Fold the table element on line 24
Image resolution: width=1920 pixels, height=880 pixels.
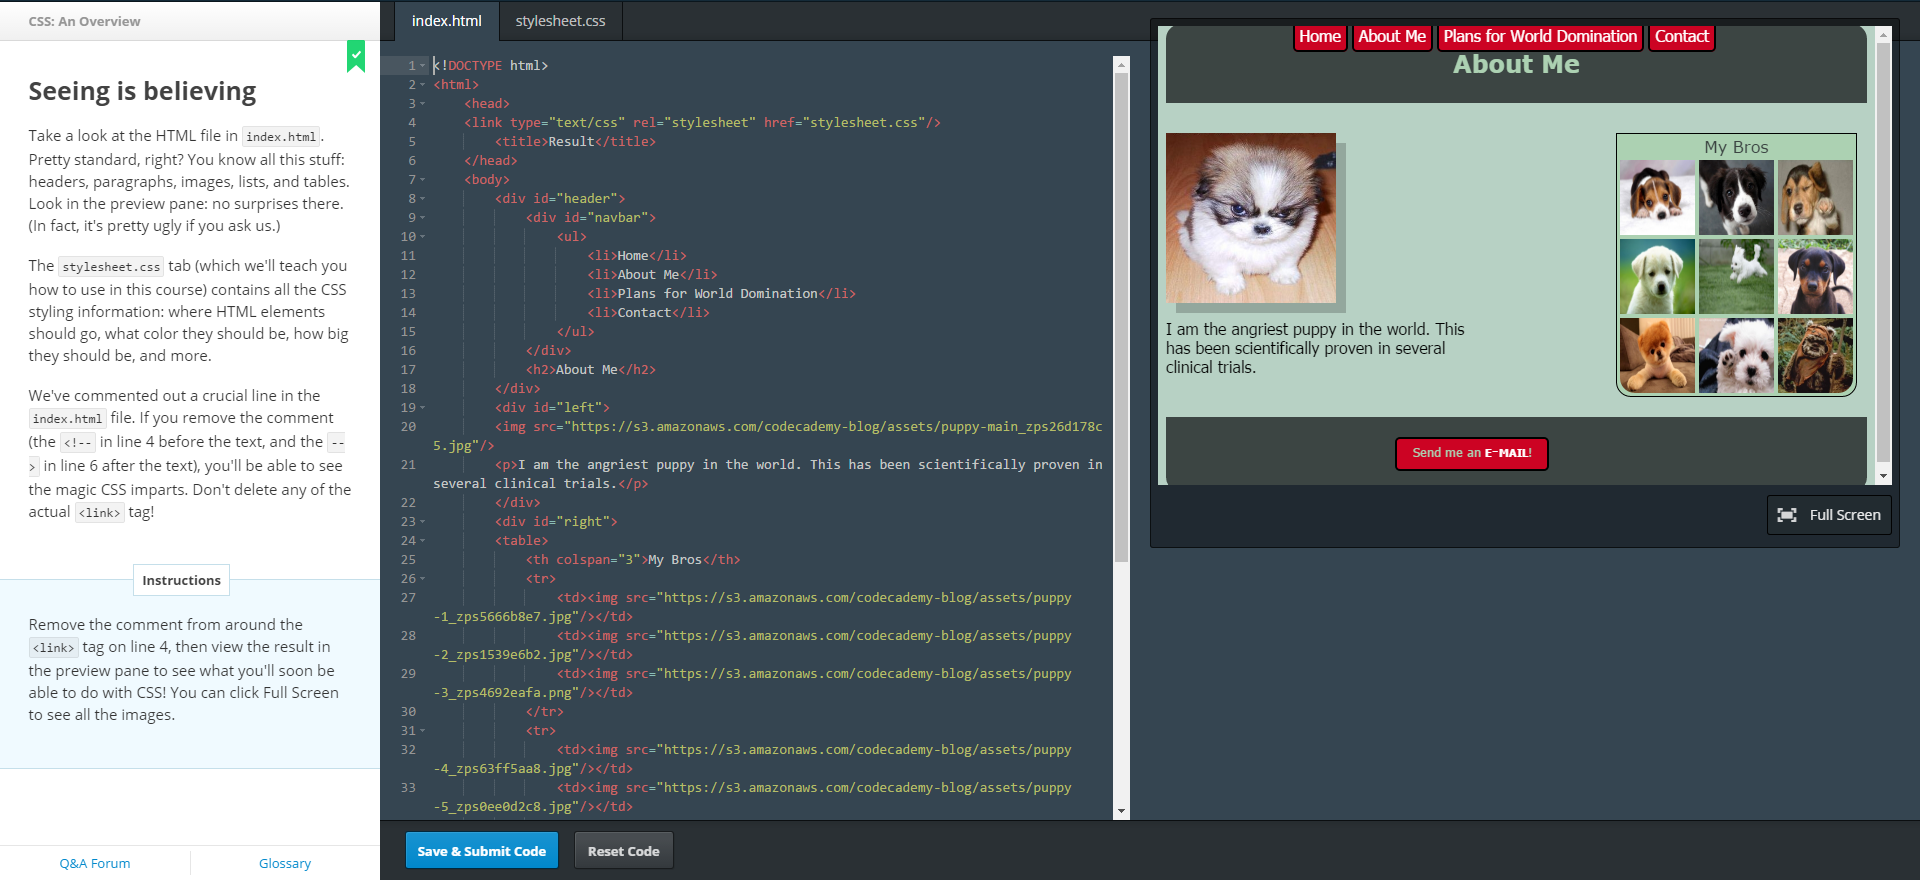423,541
